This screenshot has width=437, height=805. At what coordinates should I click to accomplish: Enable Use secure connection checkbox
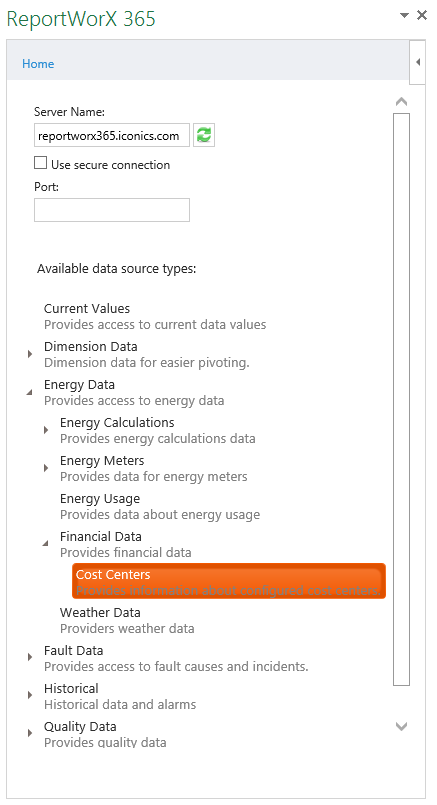tap(40, 163)
